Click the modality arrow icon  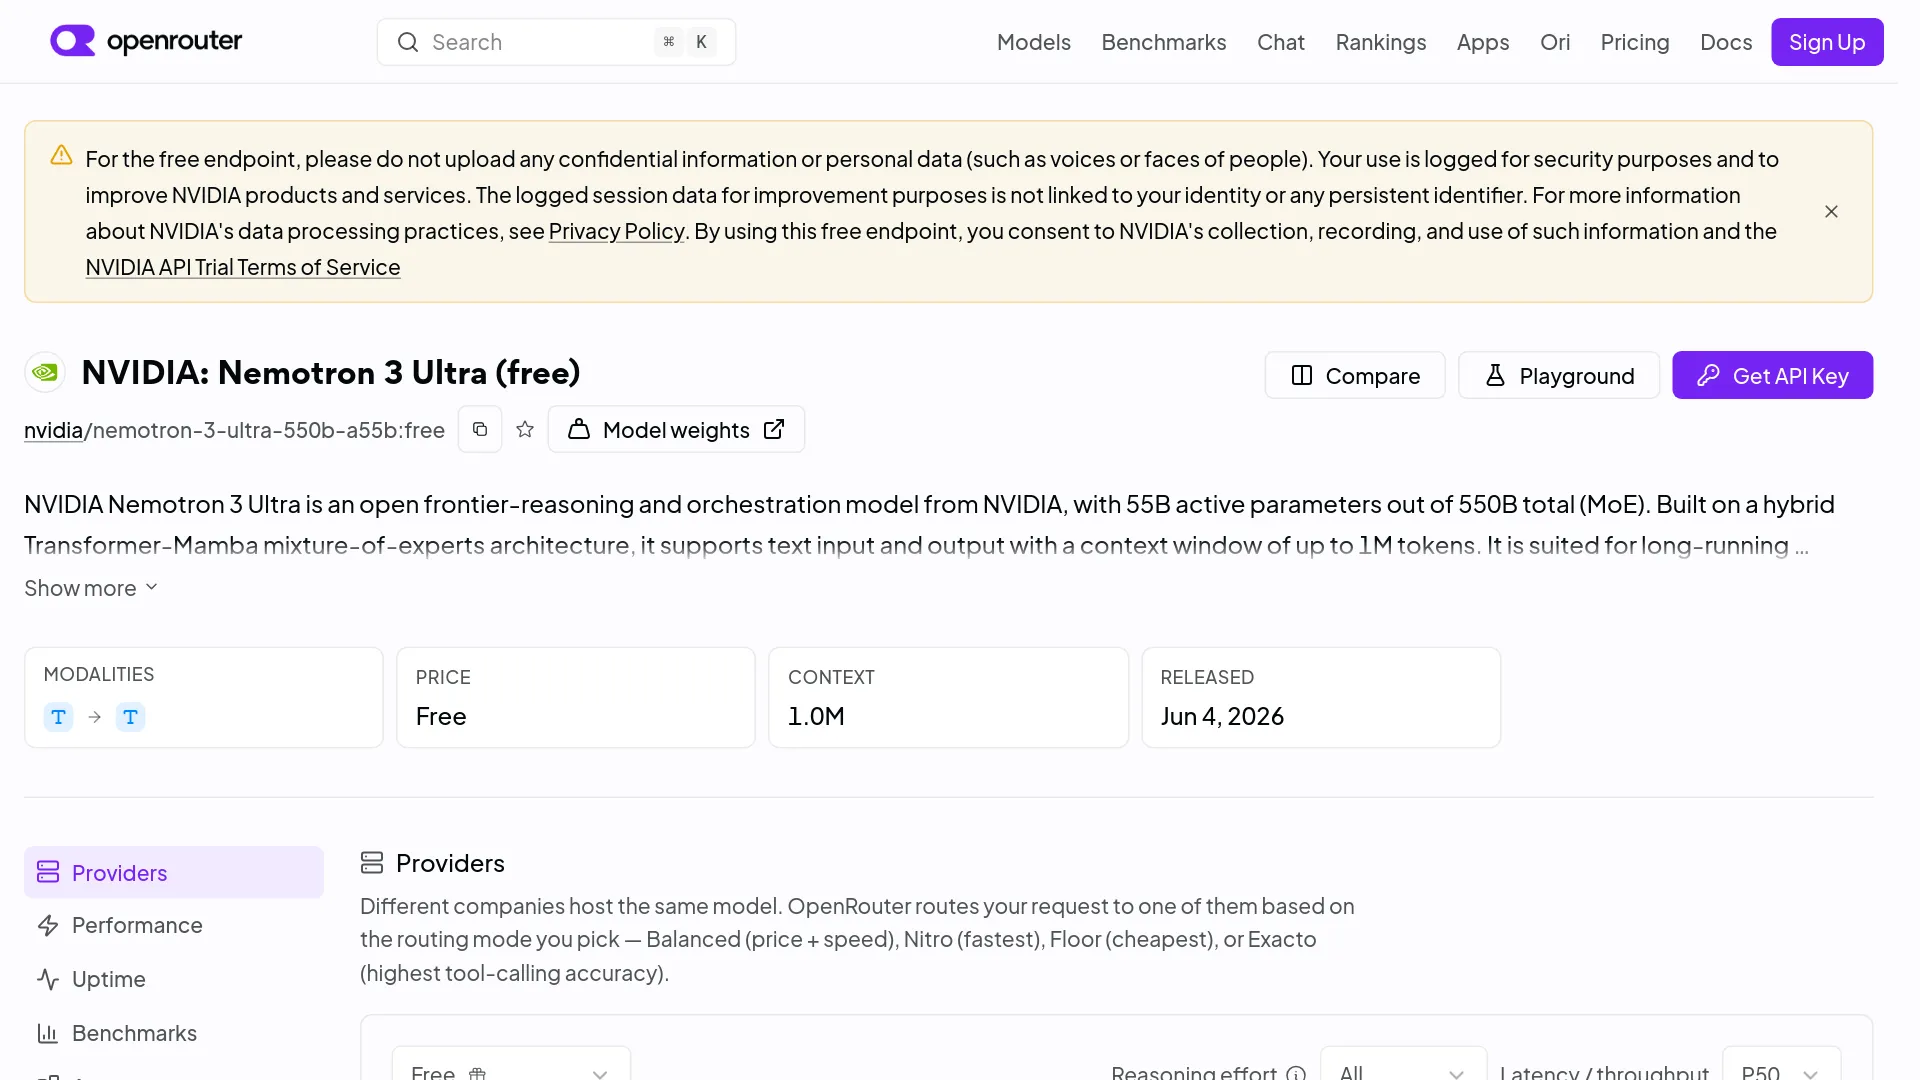(x=95, y=717)
